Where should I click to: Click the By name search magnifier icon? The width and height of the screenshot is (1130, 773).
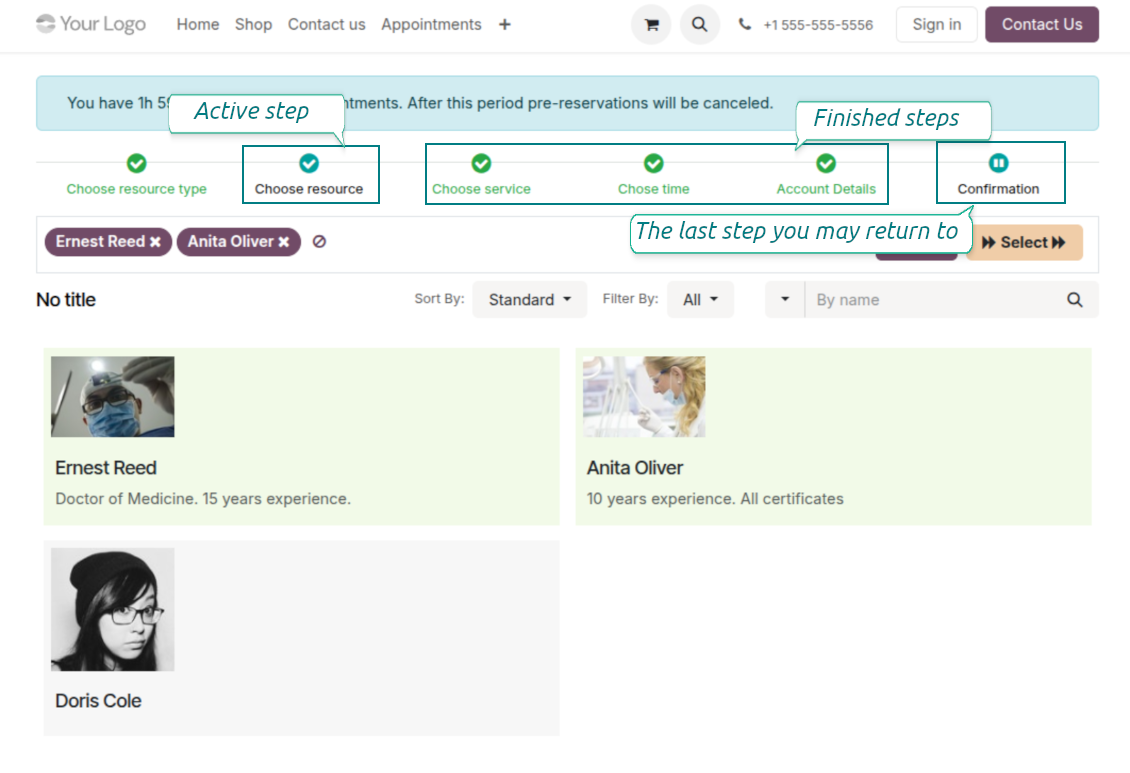1074,300
